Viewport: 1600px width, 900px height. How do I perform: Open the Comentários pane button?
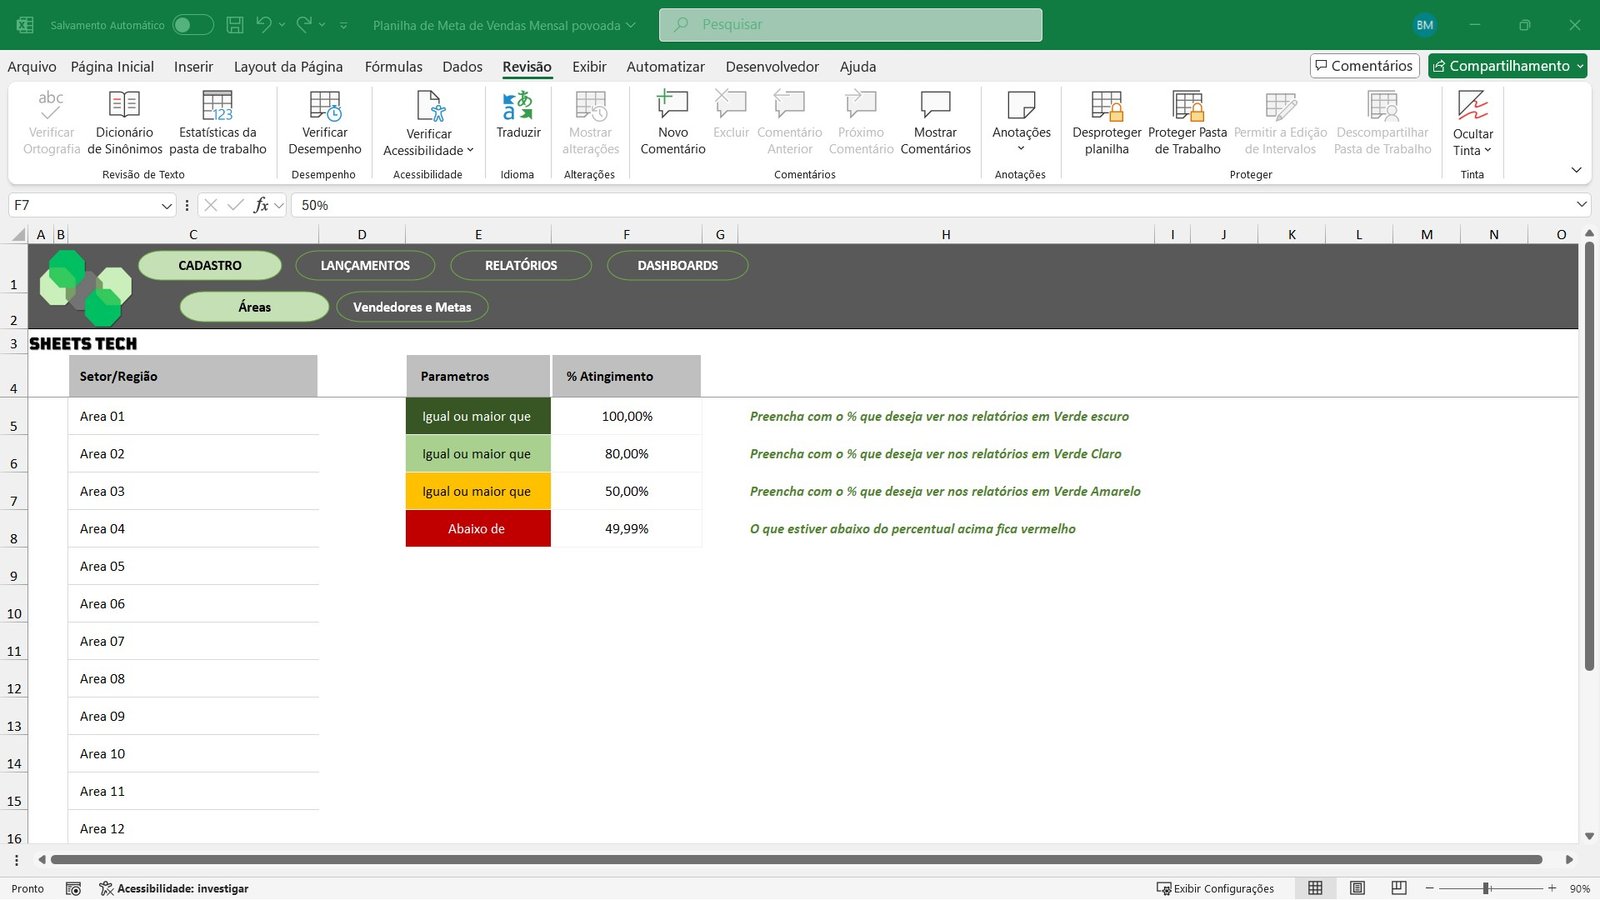coord(1365,66)
